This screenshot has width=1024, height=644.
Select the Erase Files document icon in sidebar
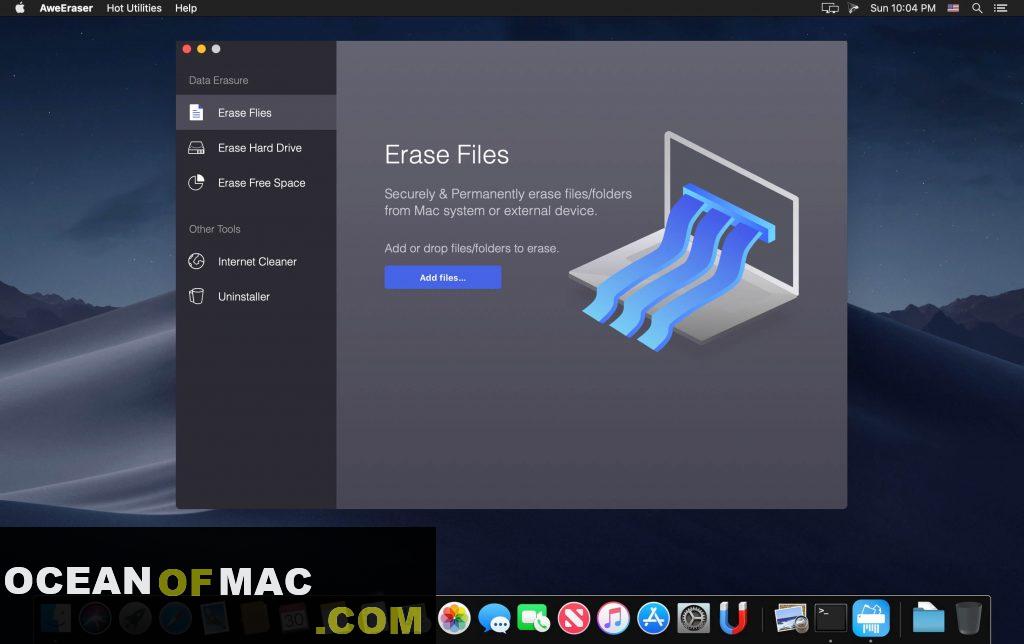pyautogui.click(x=196, y=112)
